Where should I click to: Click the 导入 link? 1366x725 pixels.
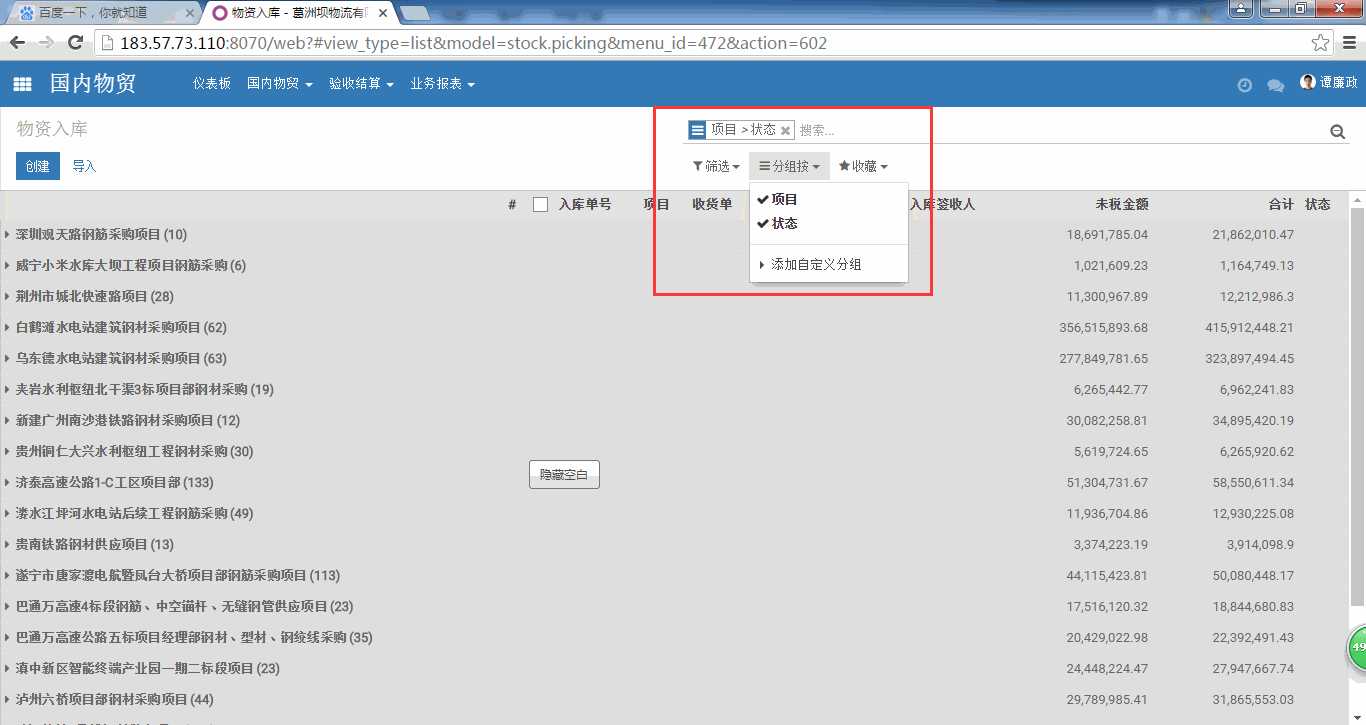84,166
